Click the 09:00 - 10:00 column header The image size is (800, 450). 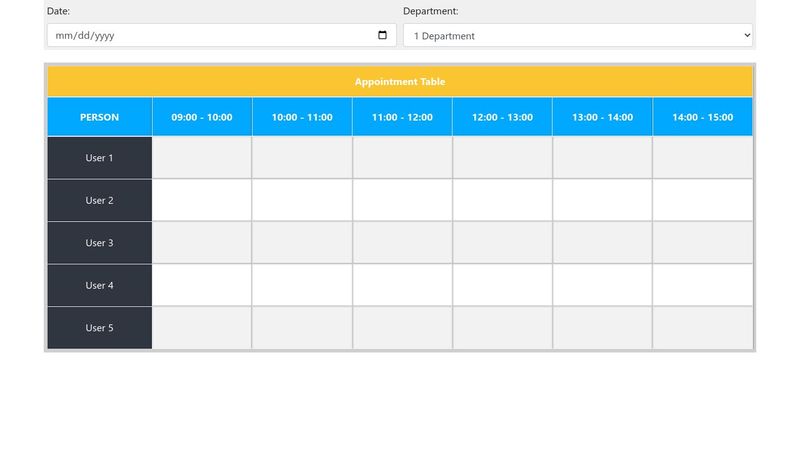[x=202, y=117]
